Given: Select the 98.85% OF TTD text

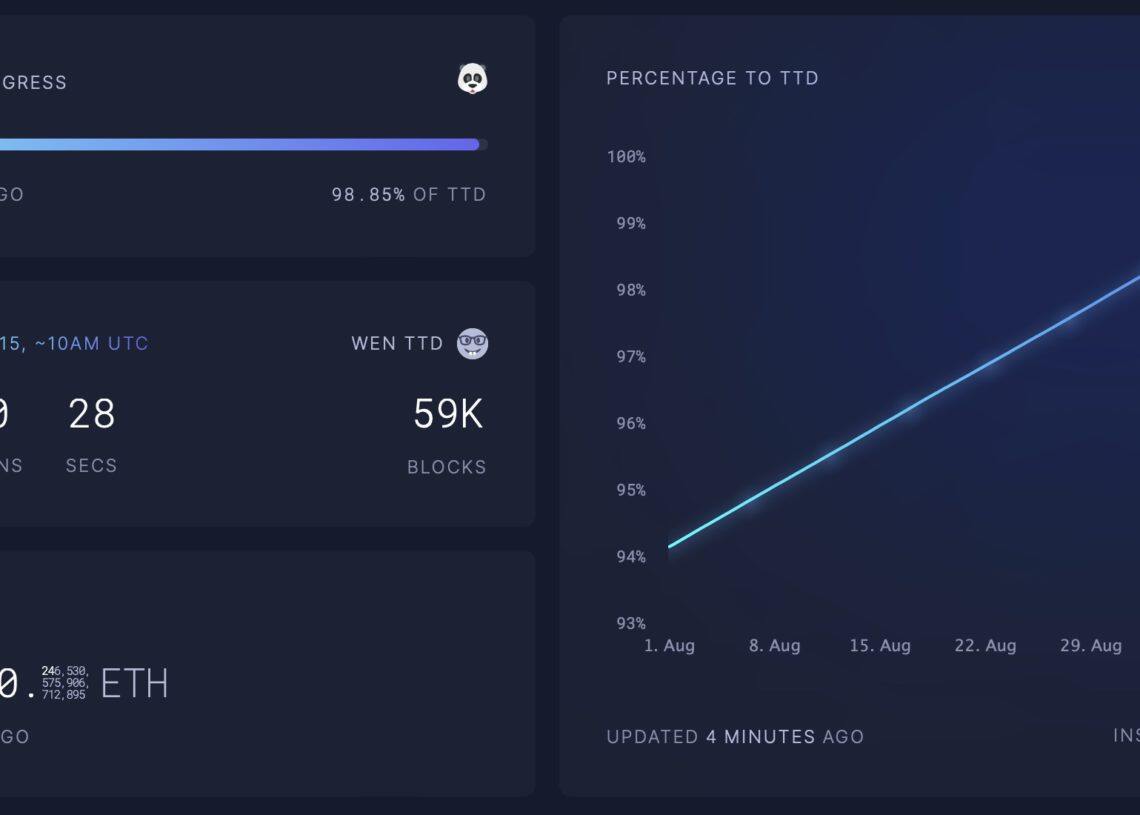Looking at the screenshot, I should [x=408, y=195].
